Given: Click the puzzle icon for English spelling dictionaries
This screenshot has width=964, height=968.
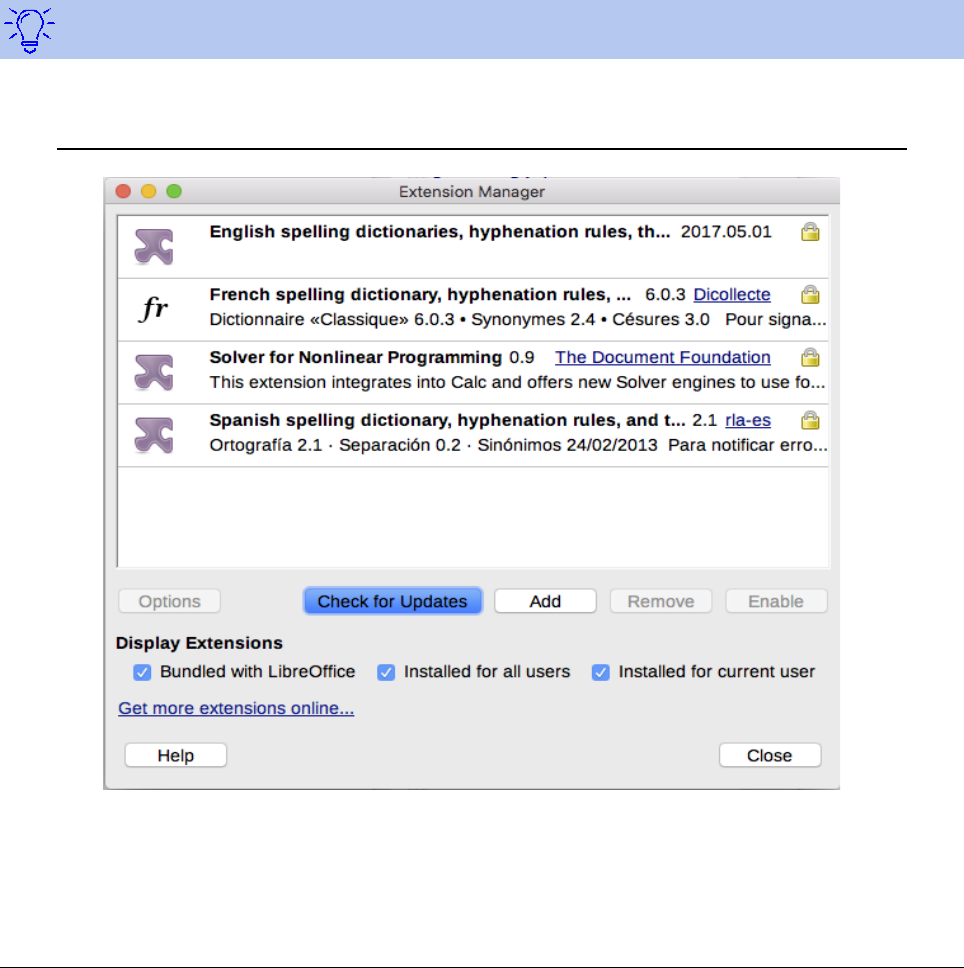Looking at the screenshot, I should (x=154, y=247).
